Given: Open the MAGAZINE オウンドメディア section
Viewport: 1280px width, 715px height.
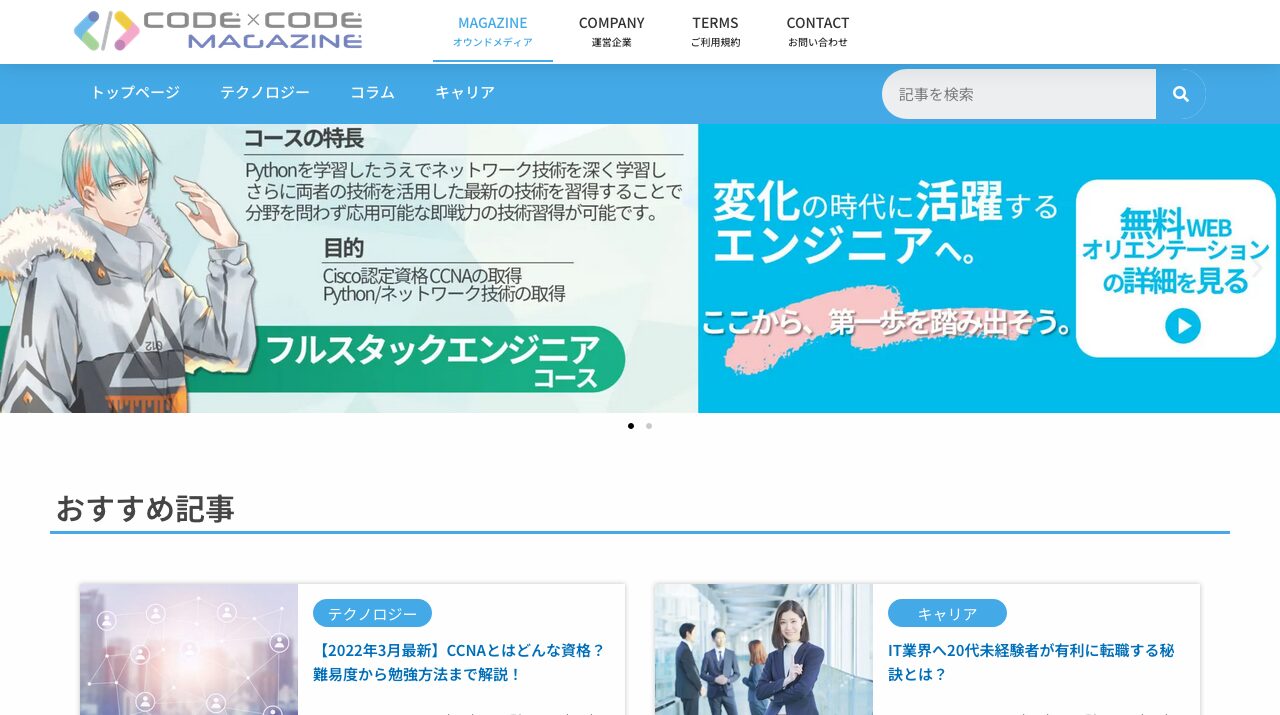Looking at the screenshot, I should [492, 31].
